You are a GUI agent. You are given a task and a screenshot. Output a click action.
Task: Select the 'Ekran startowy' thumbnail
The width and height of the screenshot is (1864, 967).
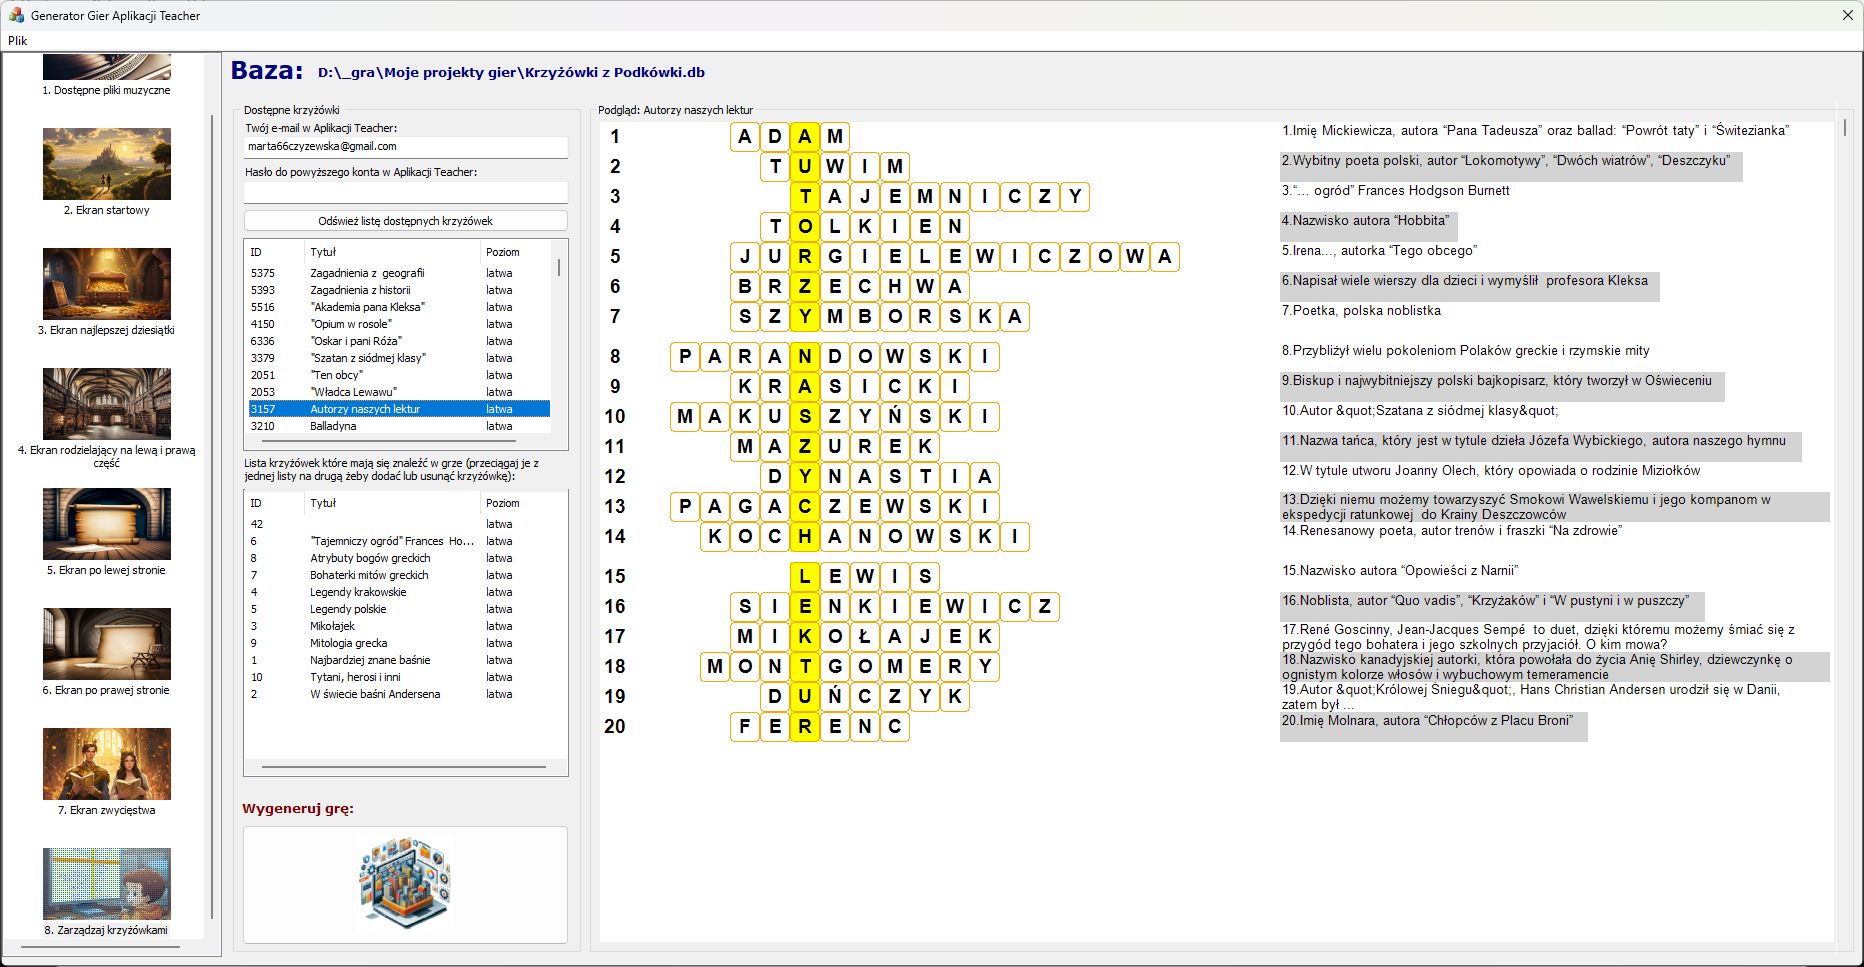click(107, 165)
